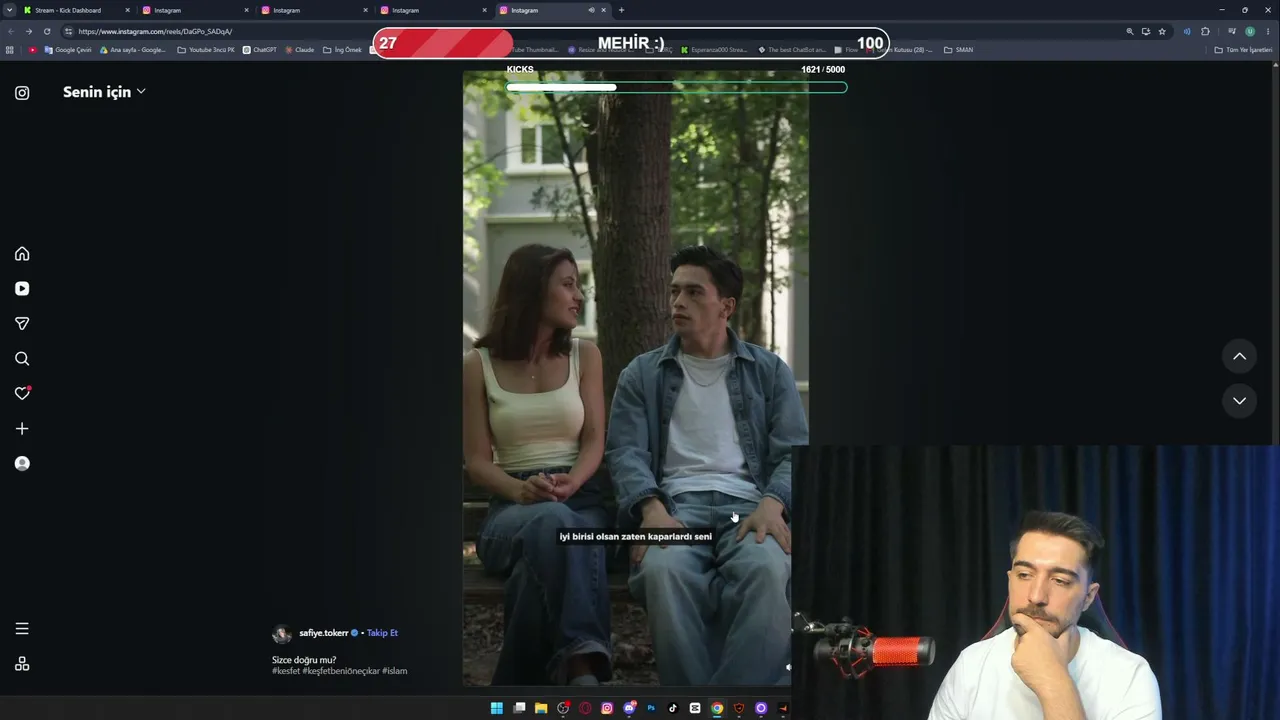
Task: Mute the active Instagram tab via speaker icon
Action: click(x=591, y=10)
